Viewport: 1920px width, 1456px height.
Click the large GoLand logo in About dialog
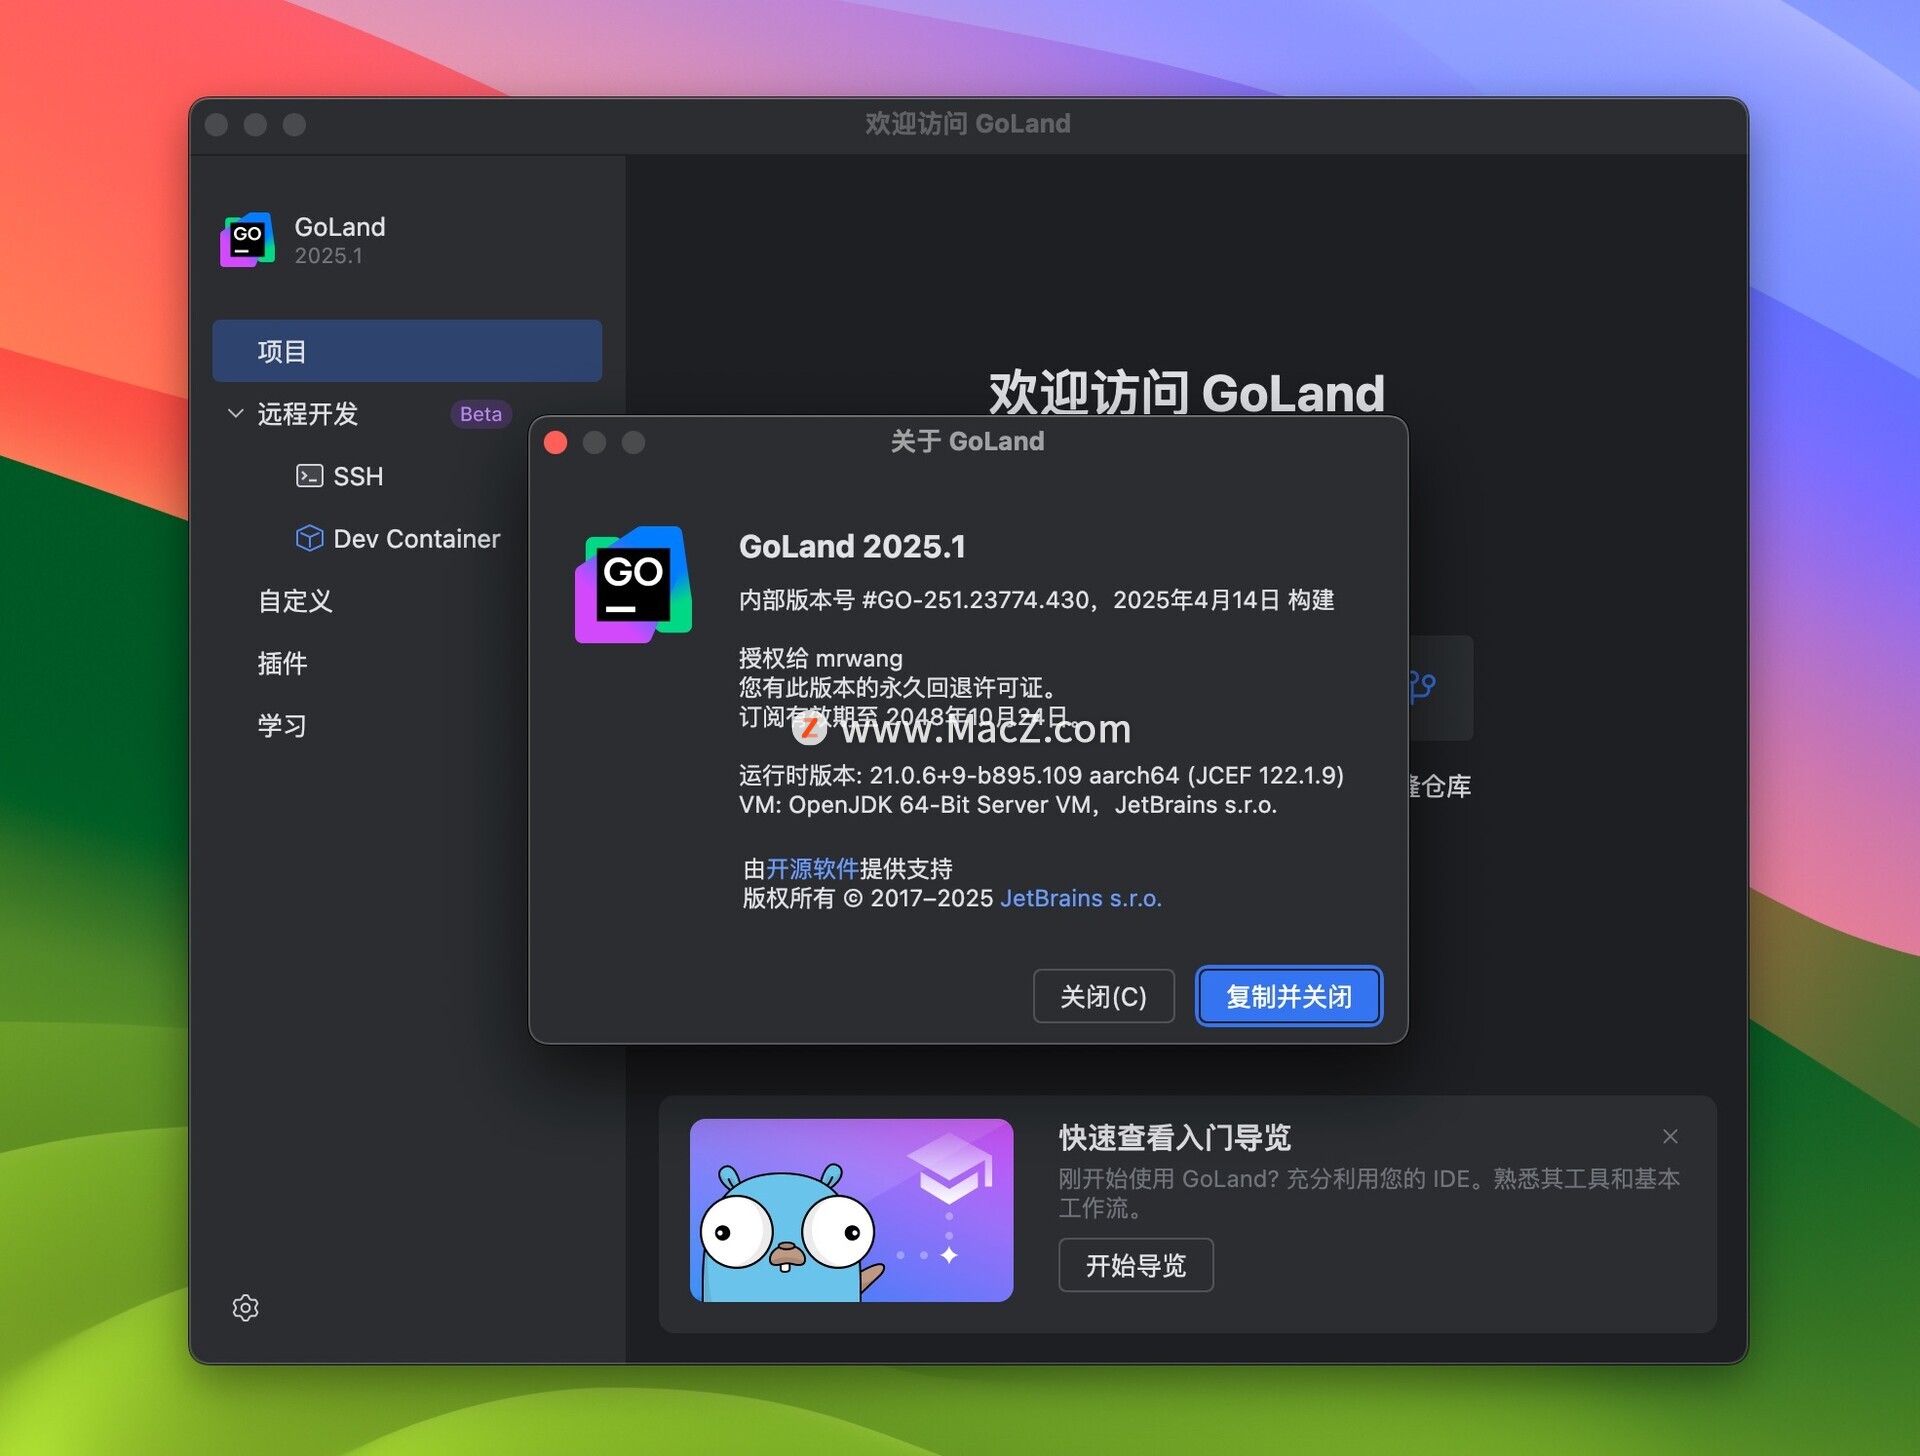tap(633, 584)
